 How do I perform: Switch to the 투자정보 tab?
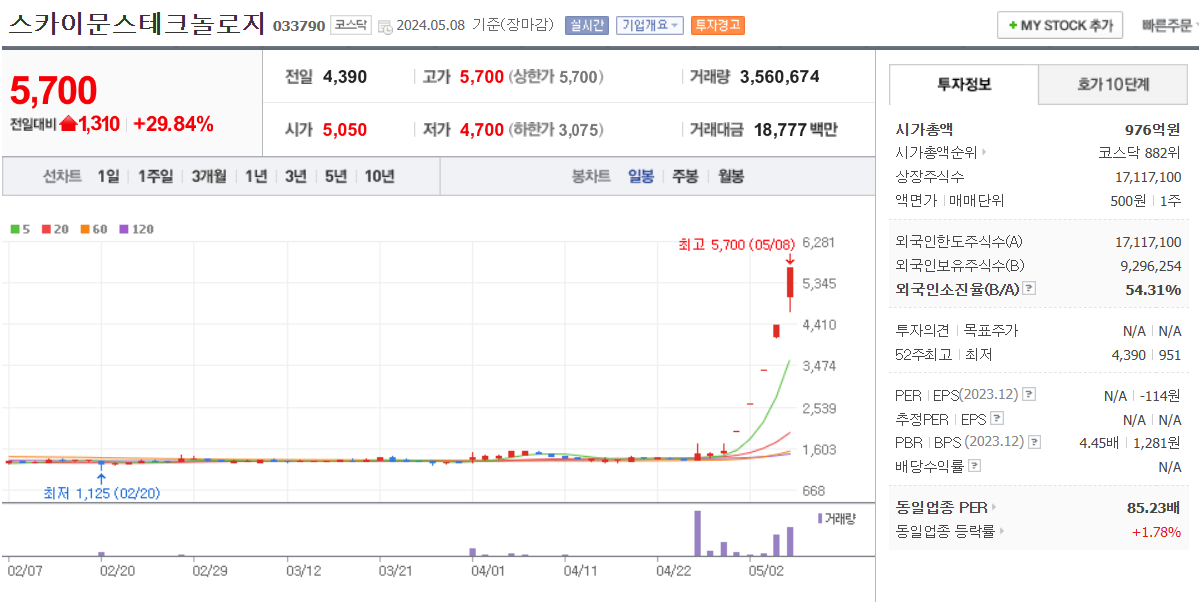(x=964, y=84)
